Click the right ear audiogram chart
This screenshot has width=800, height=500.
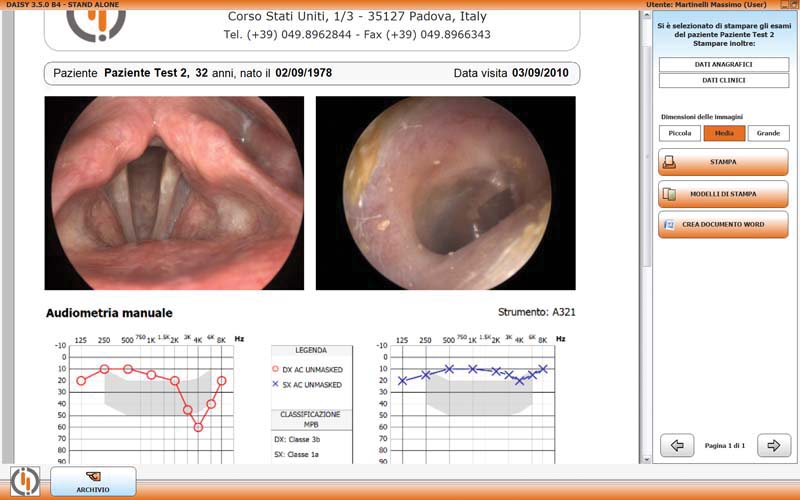point(138,400)
